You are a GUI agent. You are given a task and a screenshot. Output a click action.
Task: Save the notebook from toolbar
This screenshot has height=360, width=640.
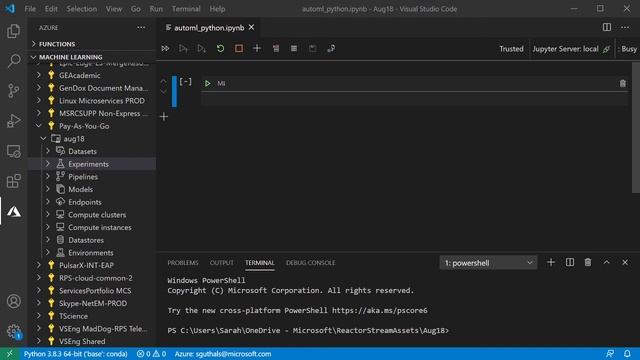313,49
